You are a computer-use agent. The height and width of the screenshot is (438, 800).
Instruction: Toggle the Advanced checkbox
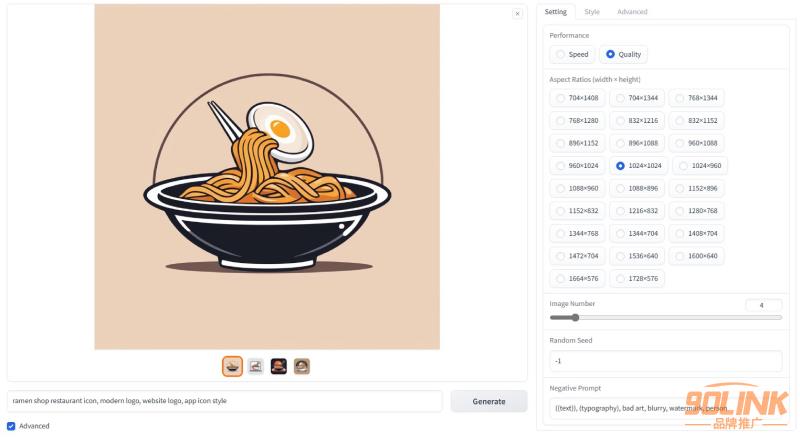point(11,426)
